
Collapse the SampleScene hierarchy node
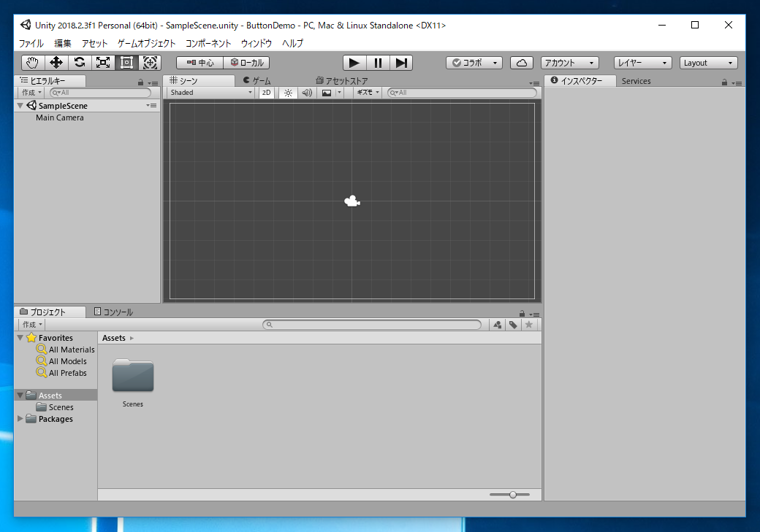(20, 105)
